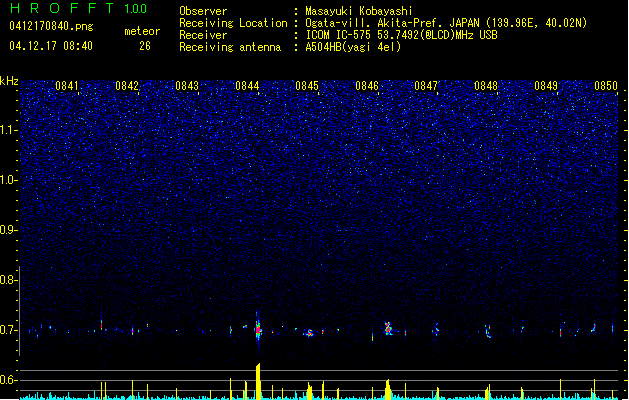Click the "meteor" count label
Image resolution: width=629 pixels, height=400 pixels.
(x=142, y=31)
